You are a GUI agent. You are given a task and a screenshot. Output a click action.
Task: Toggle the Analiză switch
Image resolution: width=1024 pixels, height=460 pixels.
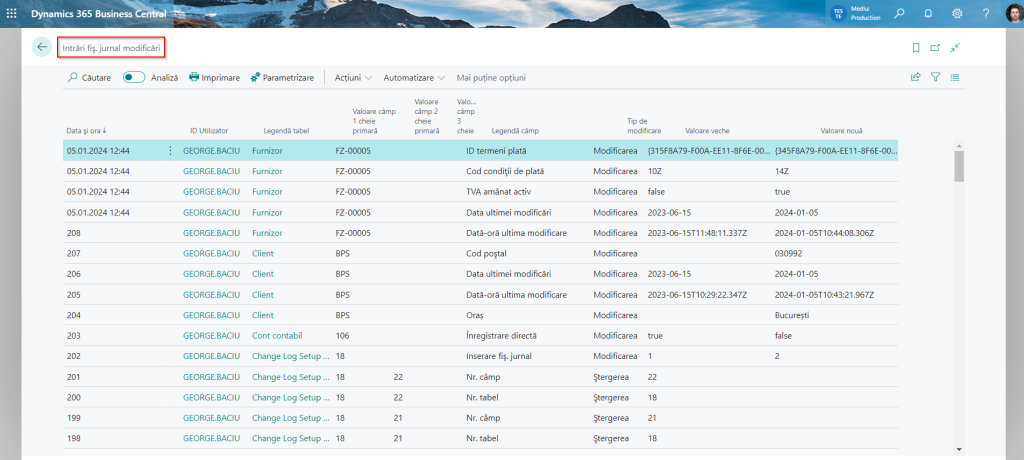134,77
